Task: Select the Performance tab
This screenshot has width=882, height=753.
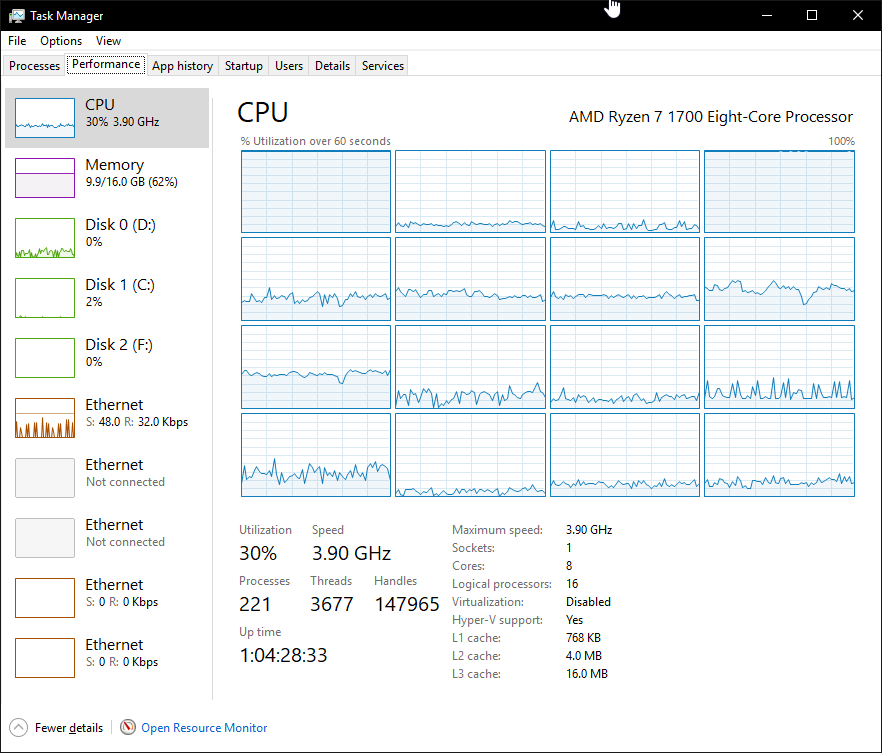Action: point(106,64)
